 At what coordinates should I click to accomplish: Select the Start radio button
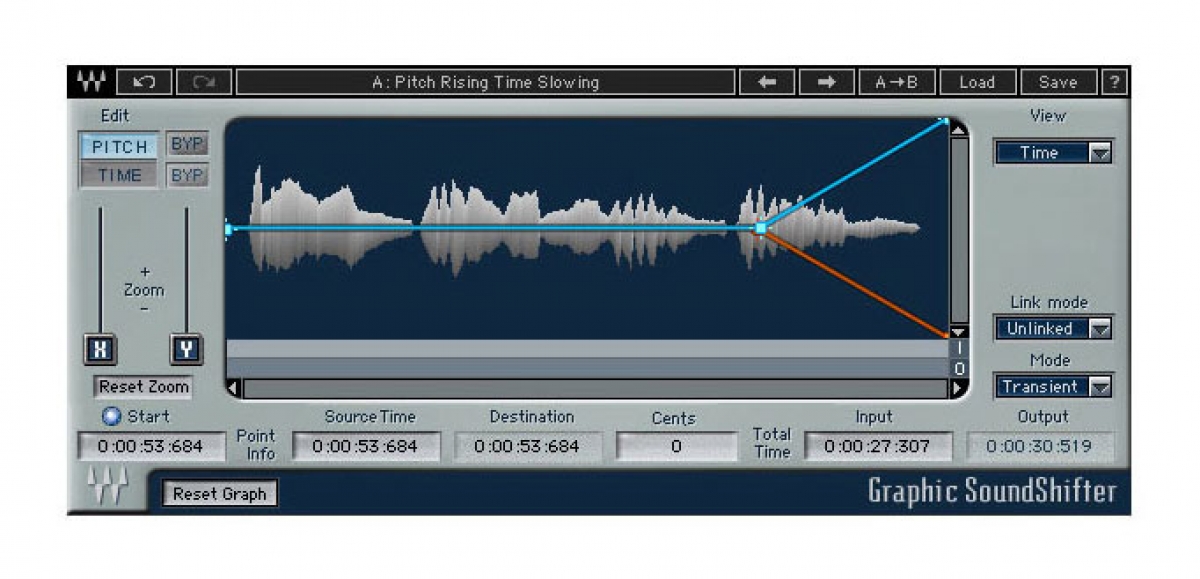click(x=111, y=416)
